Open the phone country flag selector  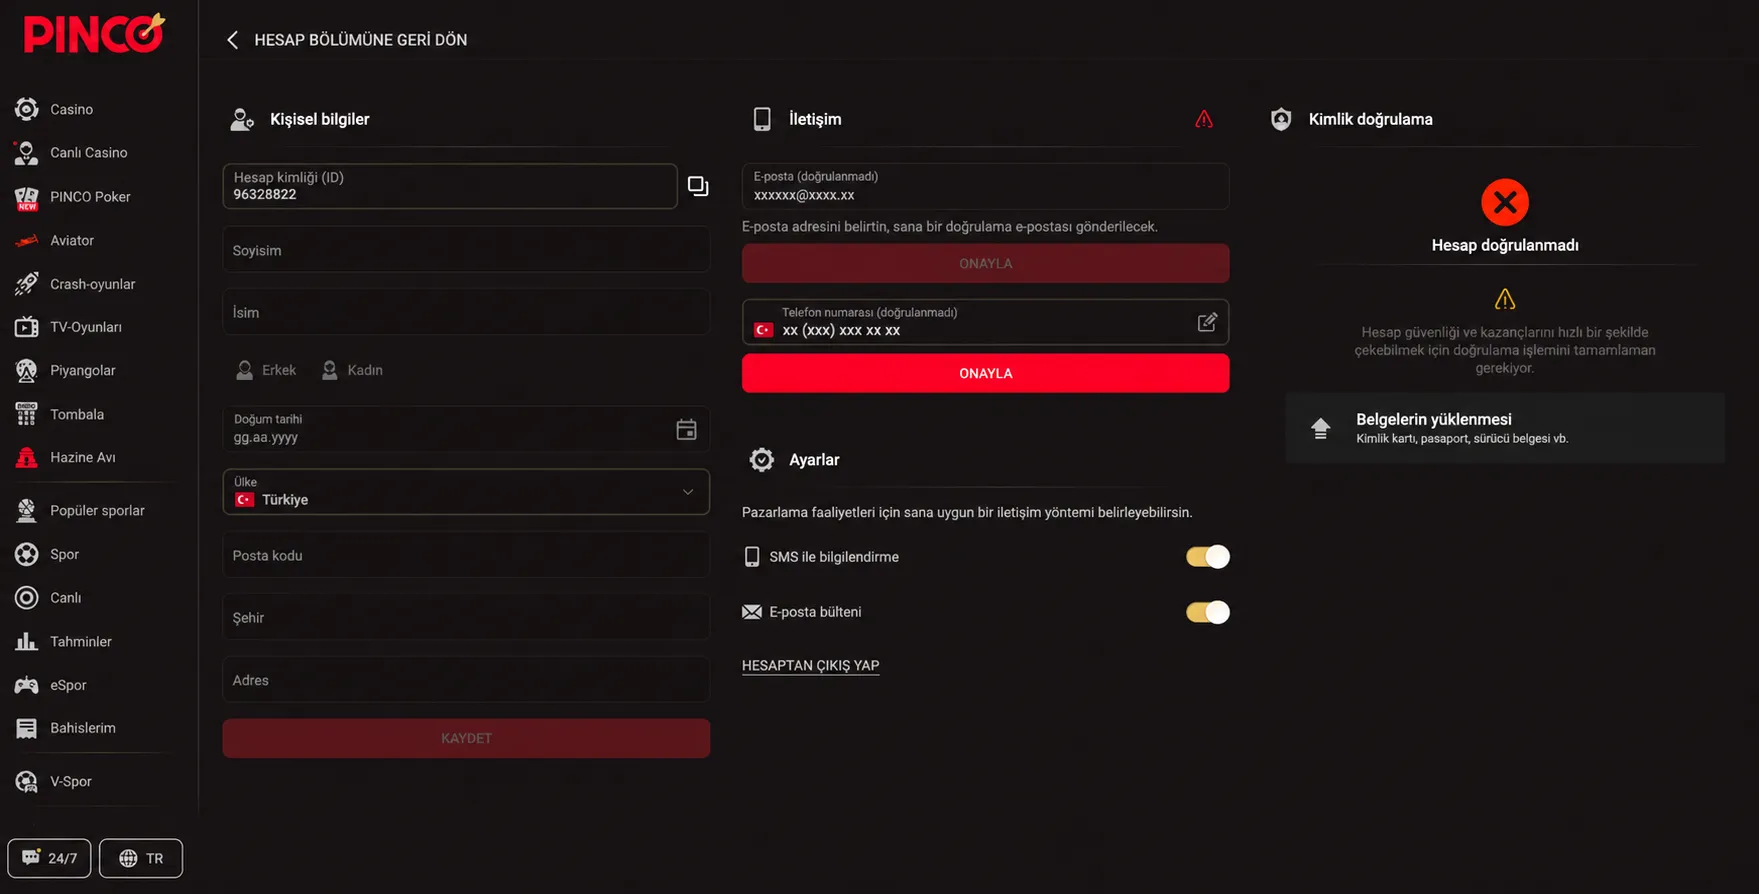click(764, 330)
